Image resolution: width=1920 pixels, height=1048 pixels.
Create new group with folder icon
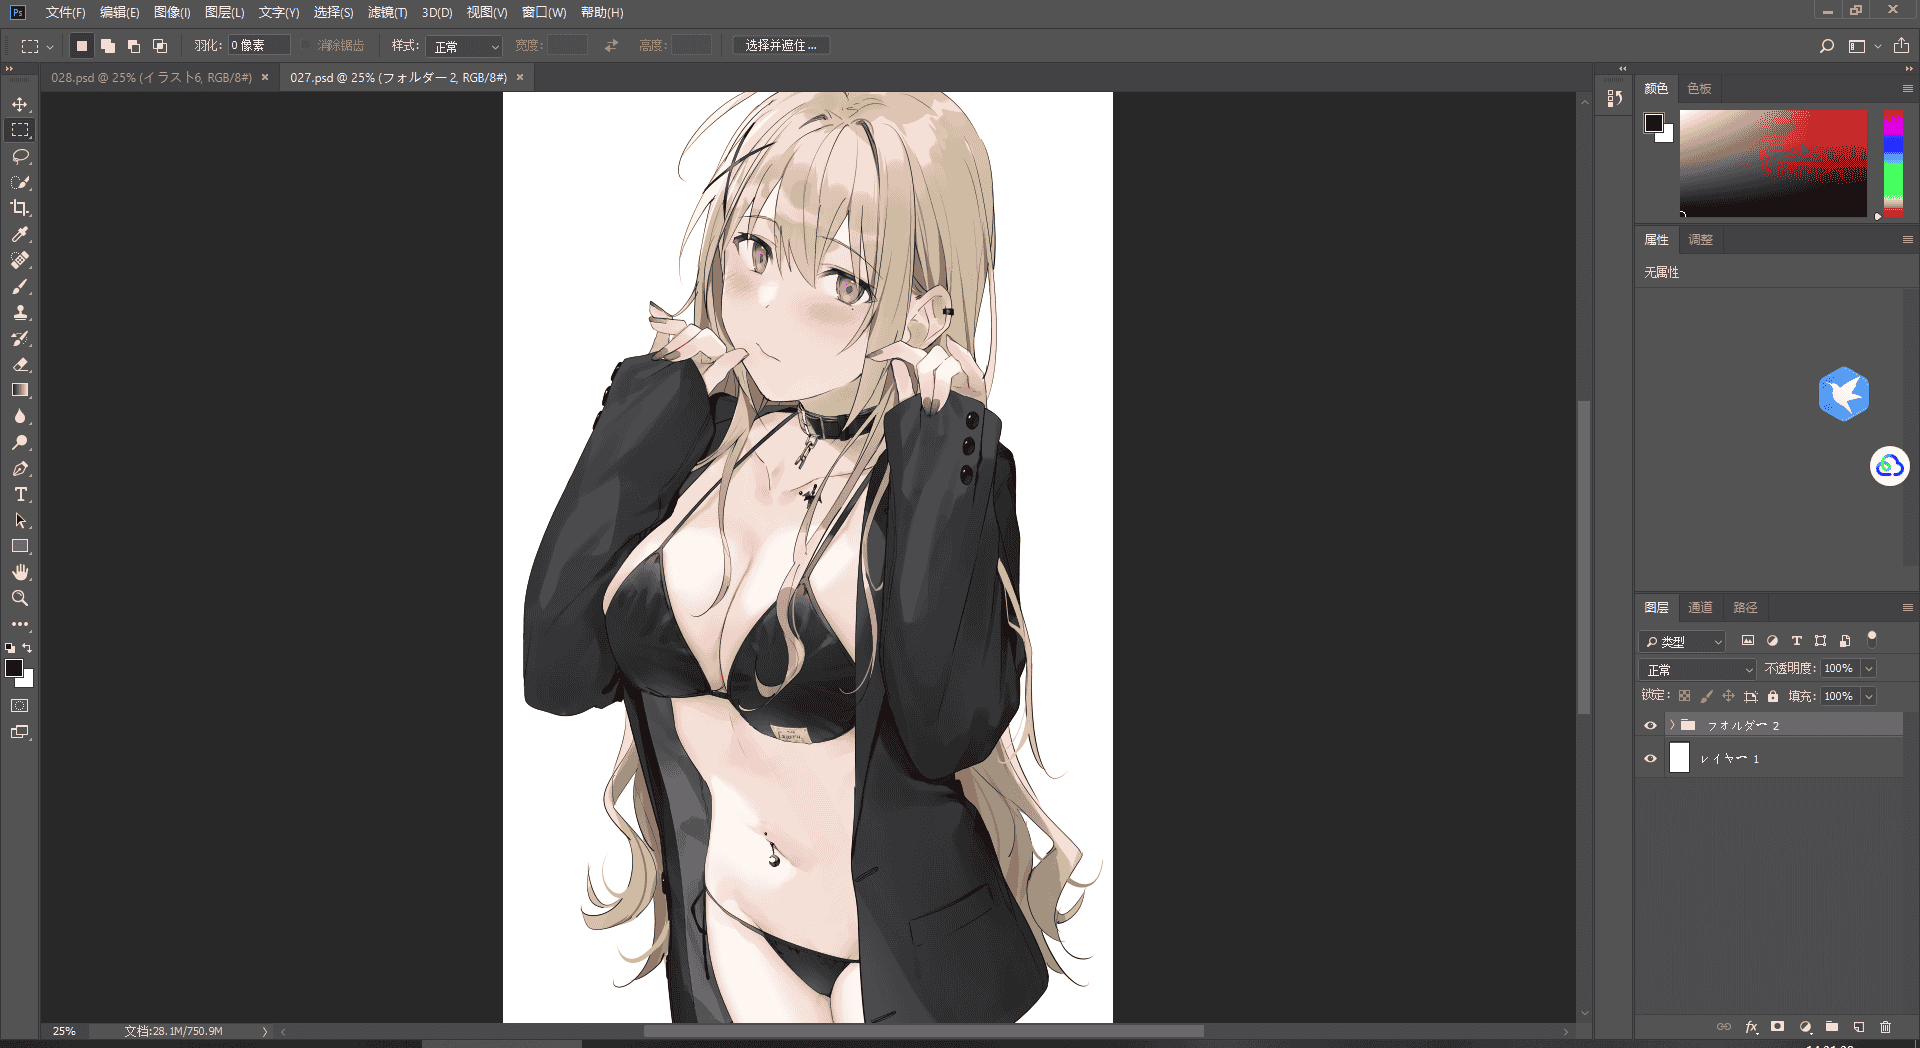[x=1832, y=1027]
